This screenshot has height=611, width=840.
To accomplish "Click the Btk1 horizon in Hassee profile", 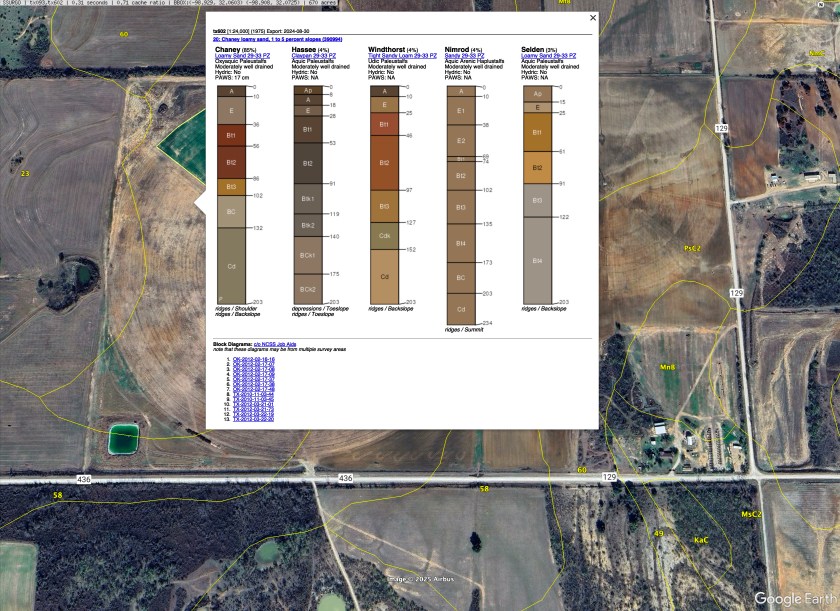I will coord(308,199).
